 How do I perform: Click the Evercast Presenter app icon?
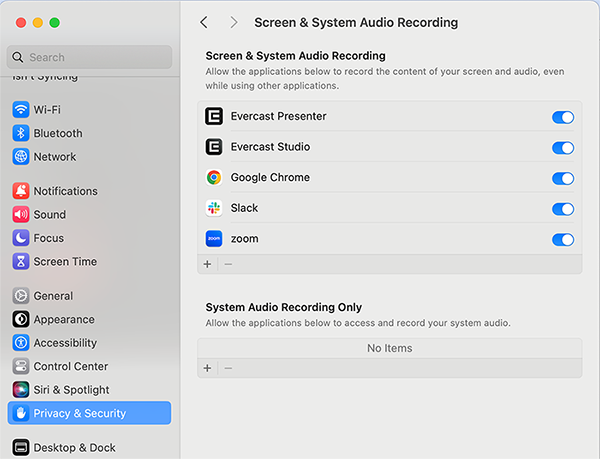pos(214,116)
